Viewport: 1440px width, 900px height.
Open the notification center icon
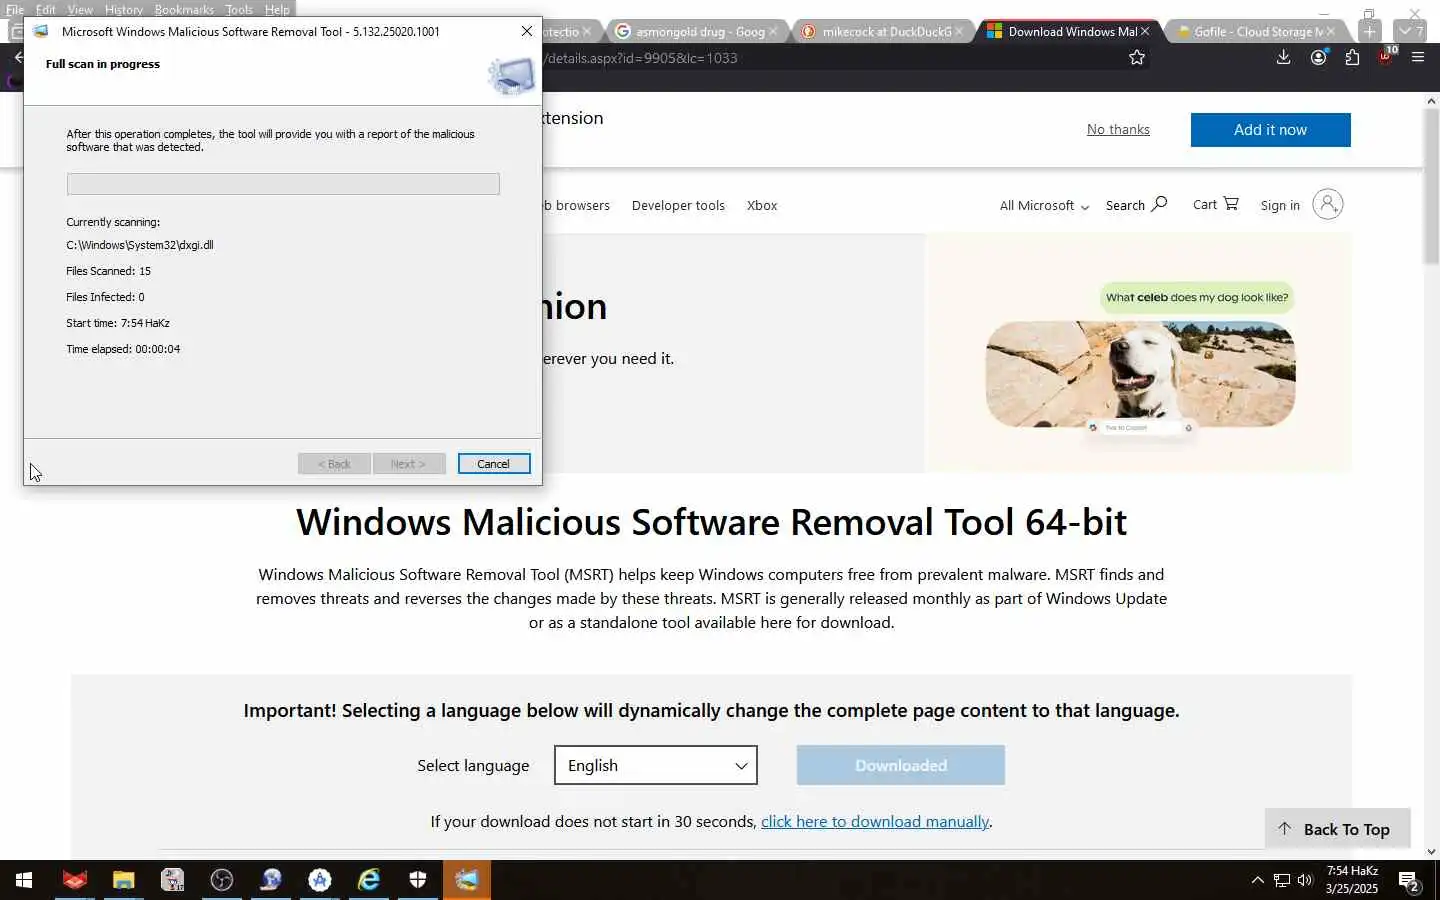click(x=1409, y=881)
